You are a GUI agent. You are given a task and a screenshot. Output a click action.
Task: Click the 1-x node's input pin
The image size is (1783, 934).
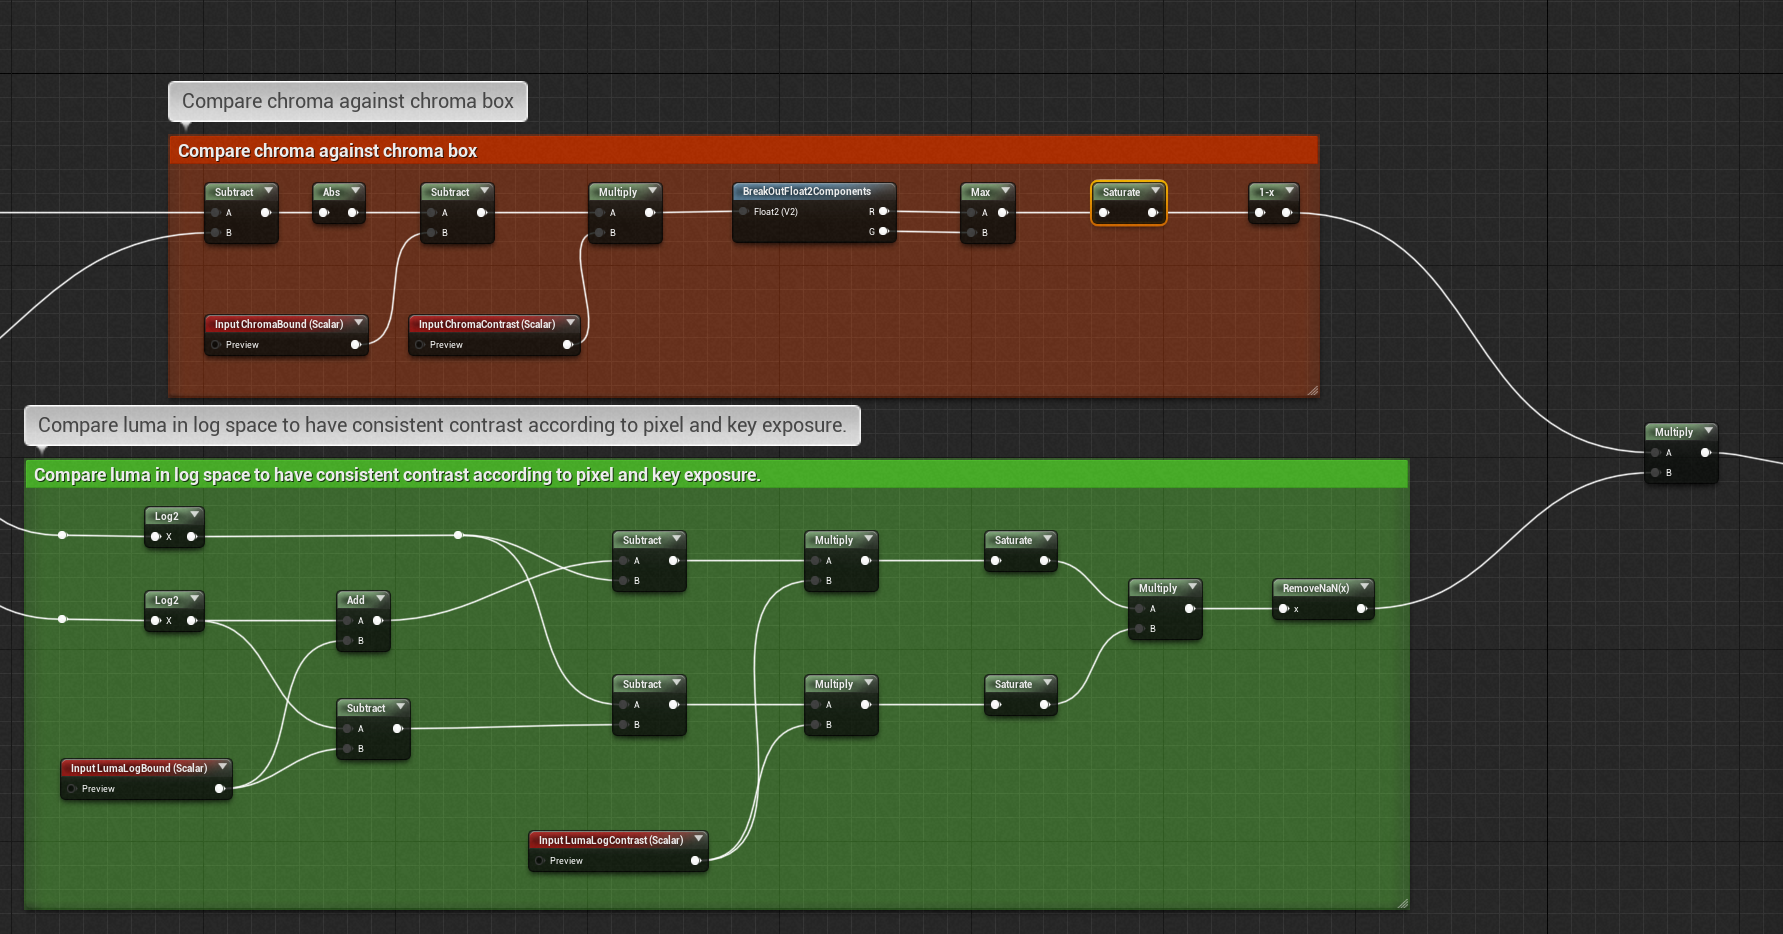pos(1260,213)
